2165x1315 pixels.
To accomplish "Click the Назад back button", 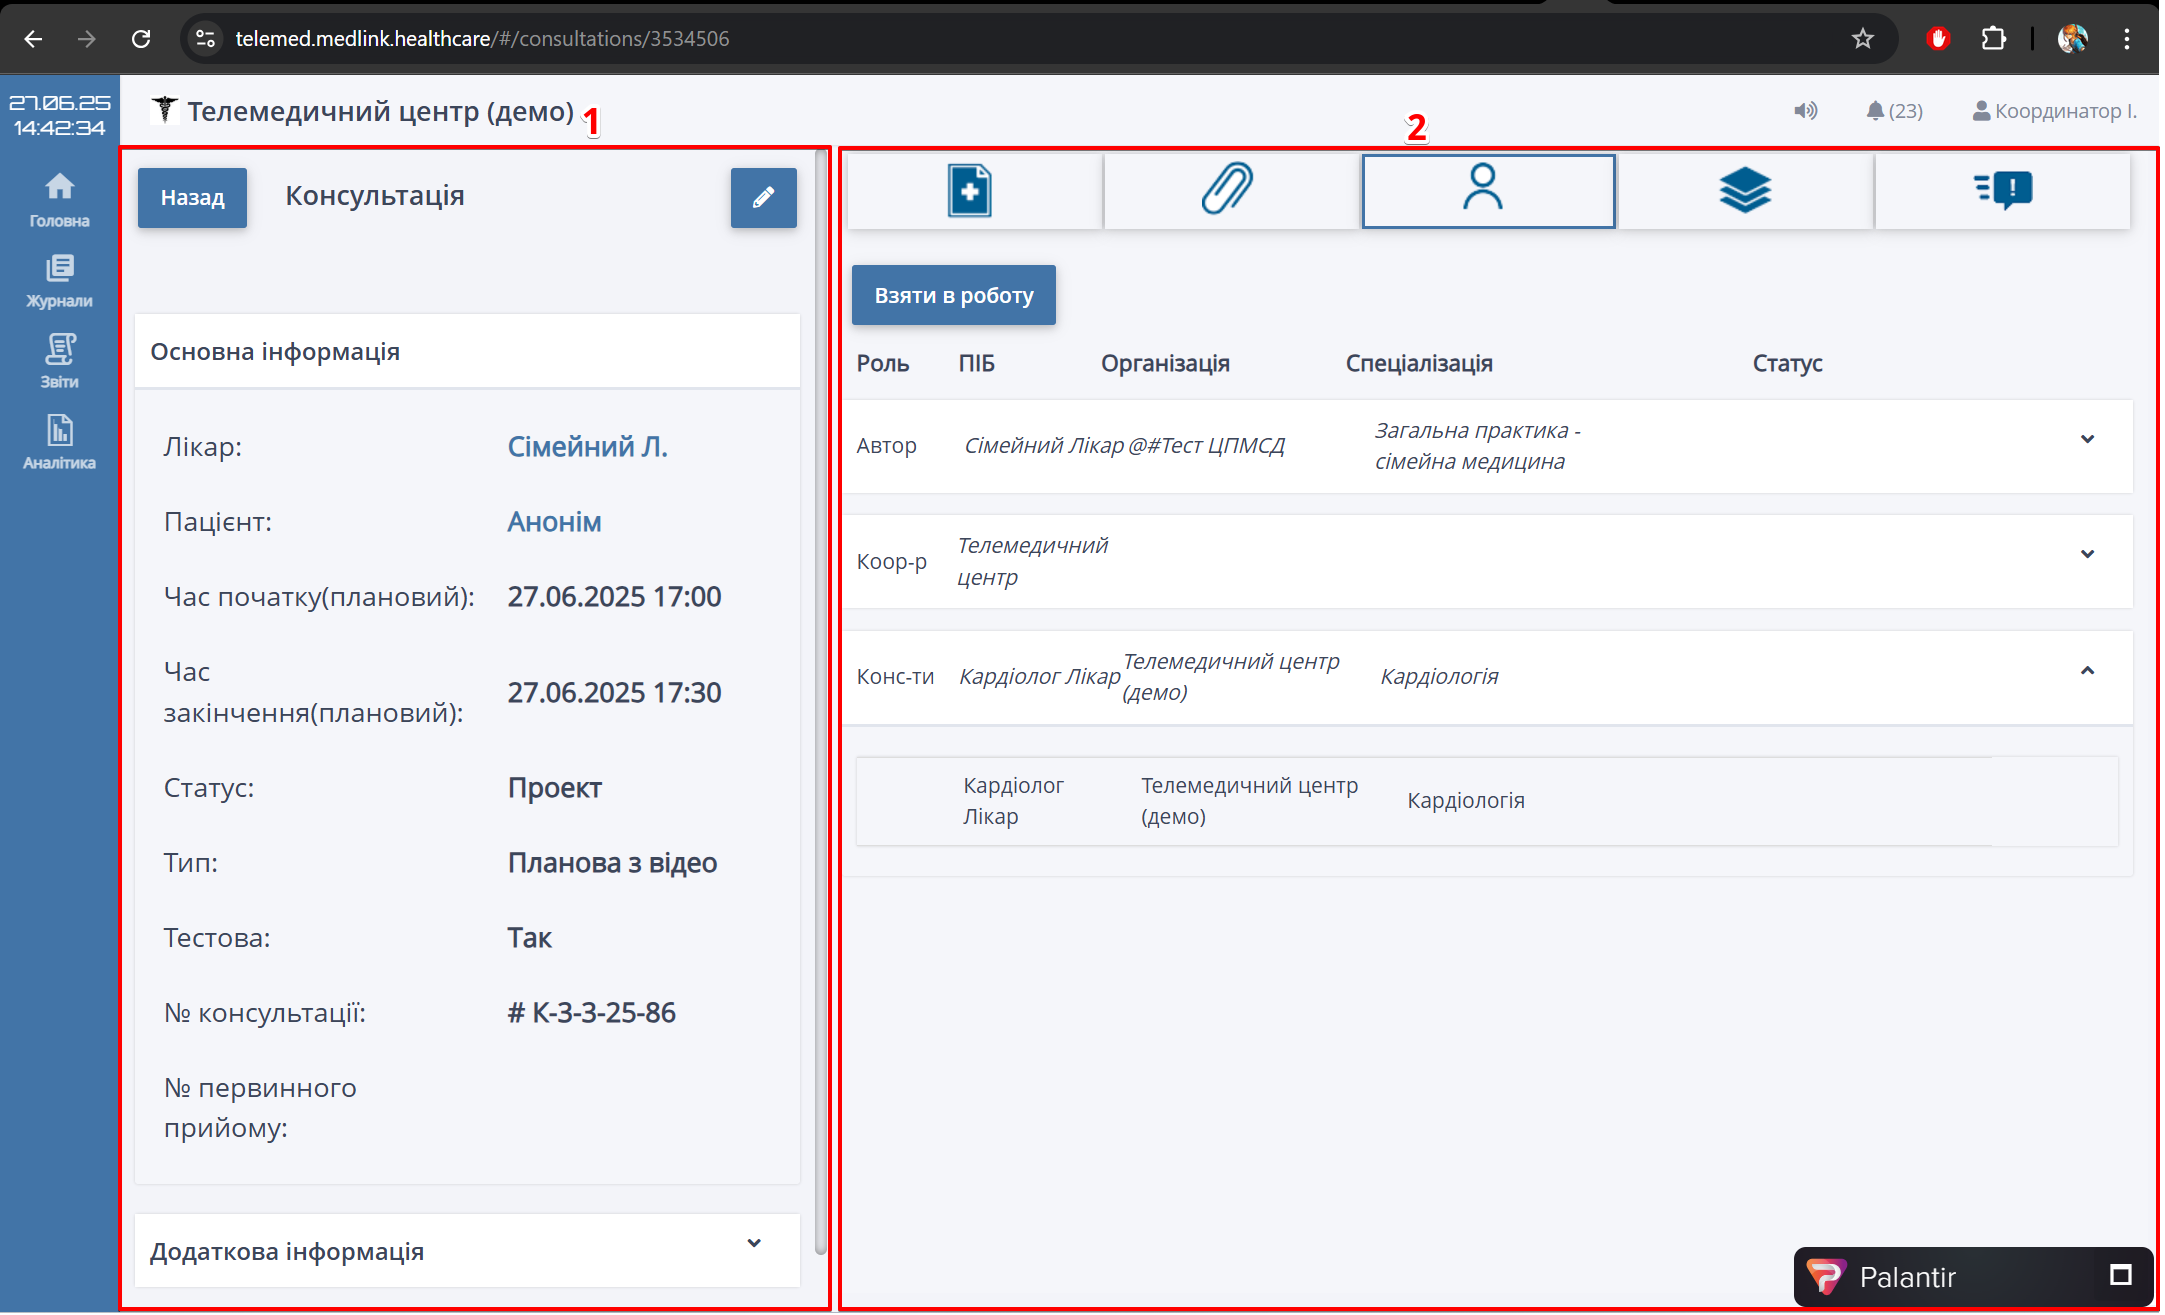I will coord(192,197).
